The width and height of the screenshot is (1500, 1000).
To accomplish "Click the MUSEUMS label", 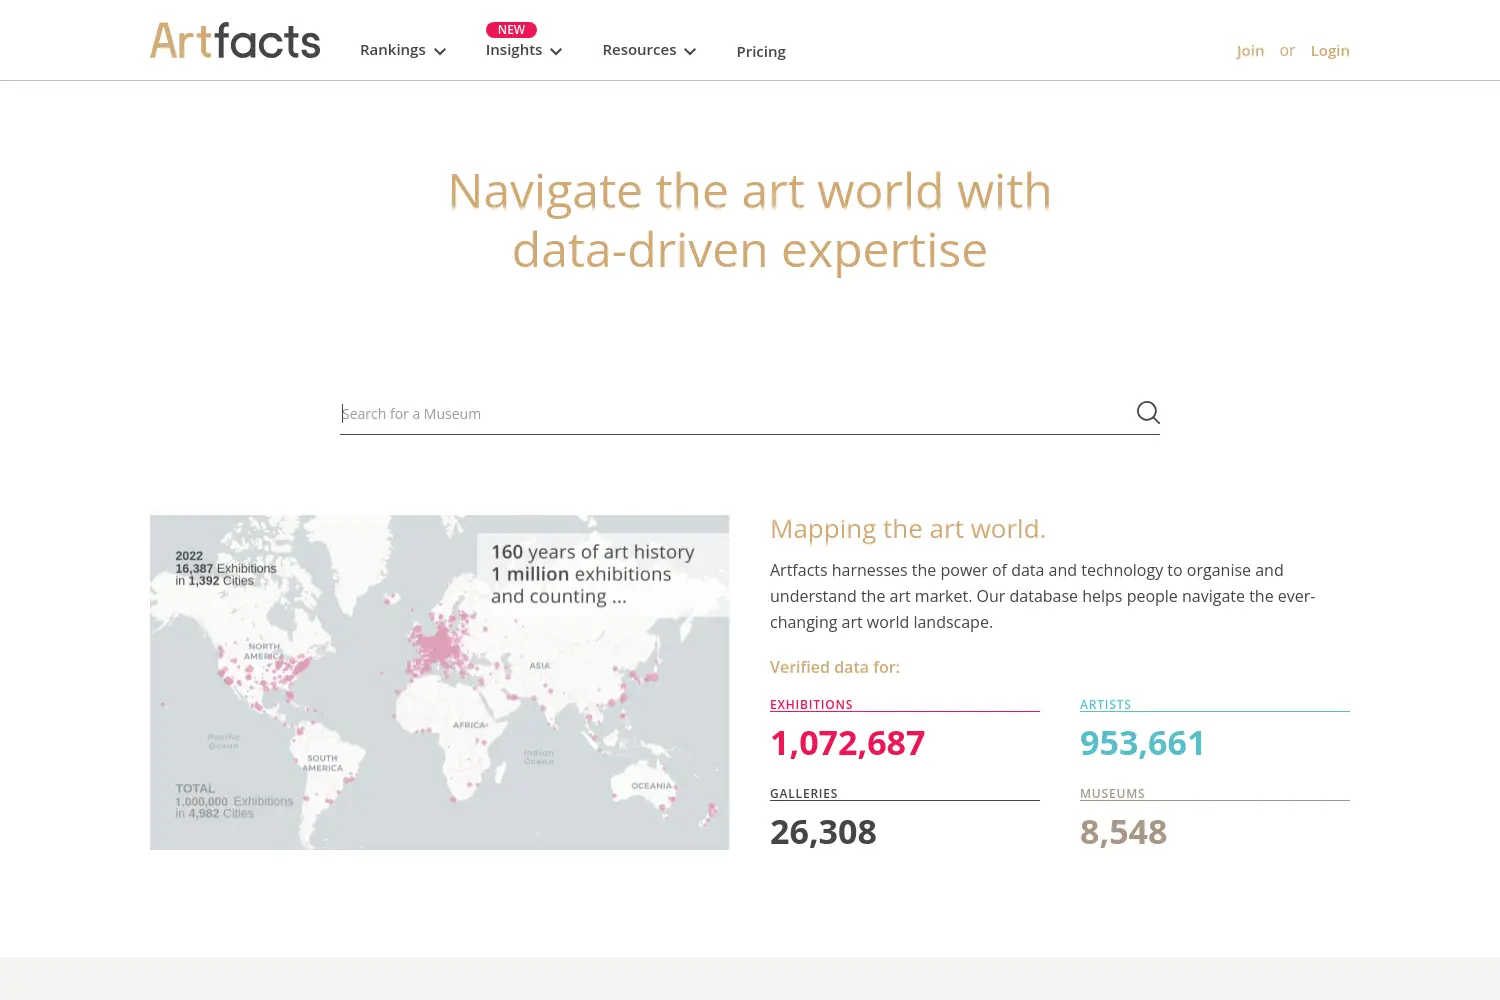I will click(x=1112, y=793).
